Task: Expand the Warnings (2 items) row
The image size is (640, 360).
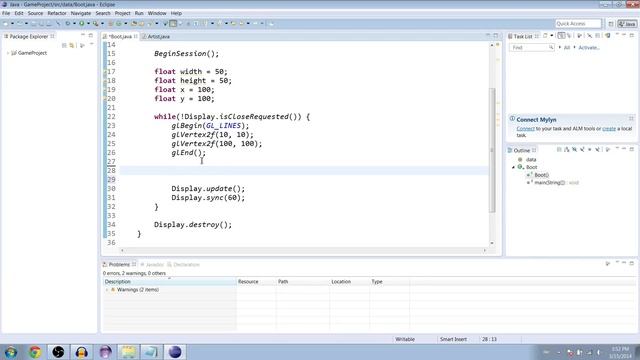Action: pyautogui.click(x=107, y=290)
